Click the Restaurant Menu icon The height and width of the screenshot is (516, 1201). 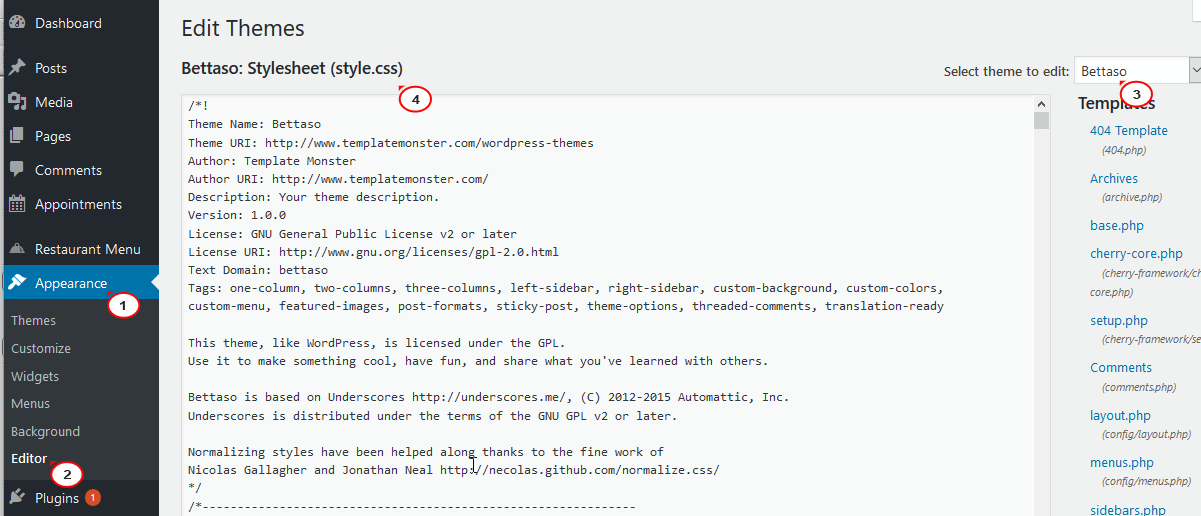[x=17, y=249]
